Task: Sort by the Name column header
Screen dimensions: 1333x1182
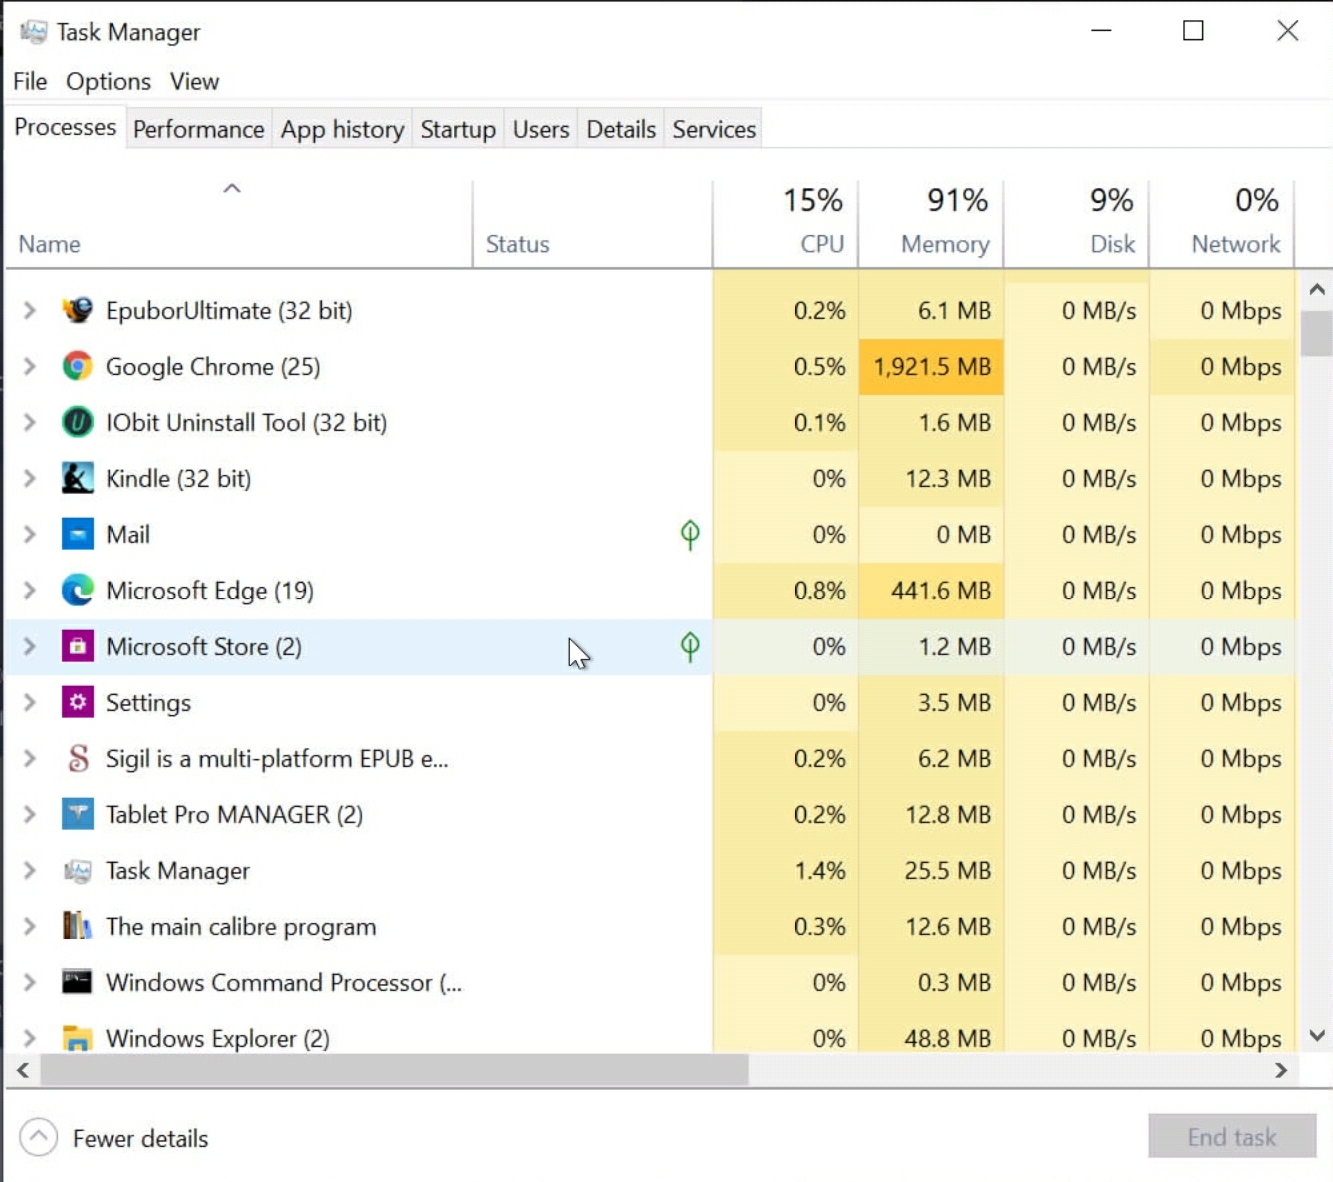Action: pos(239,224)
